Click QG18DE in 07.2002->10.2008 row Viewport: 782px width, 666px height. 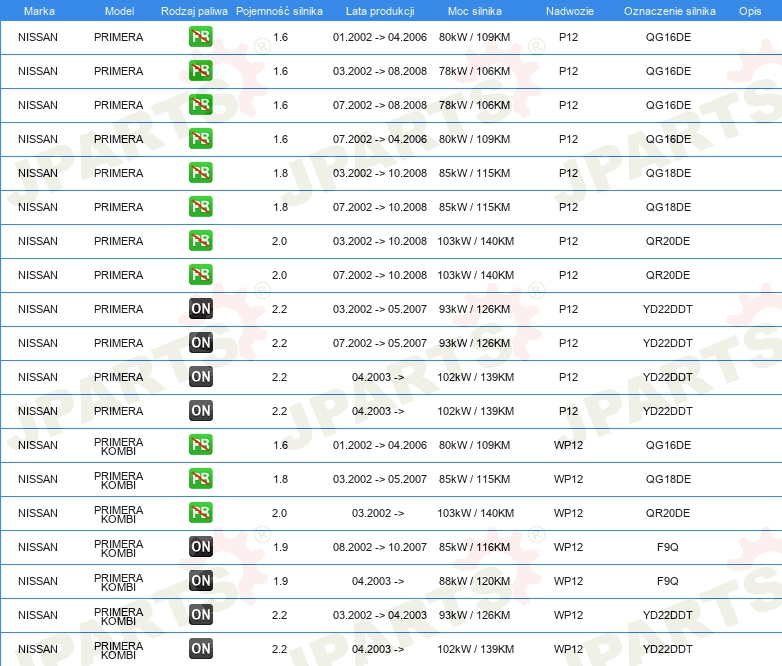click(668, 207)
